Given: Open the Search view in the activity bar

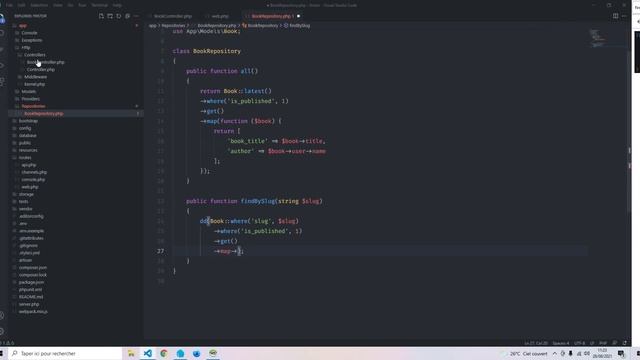Looking at the screenshot, I should 2,33.
